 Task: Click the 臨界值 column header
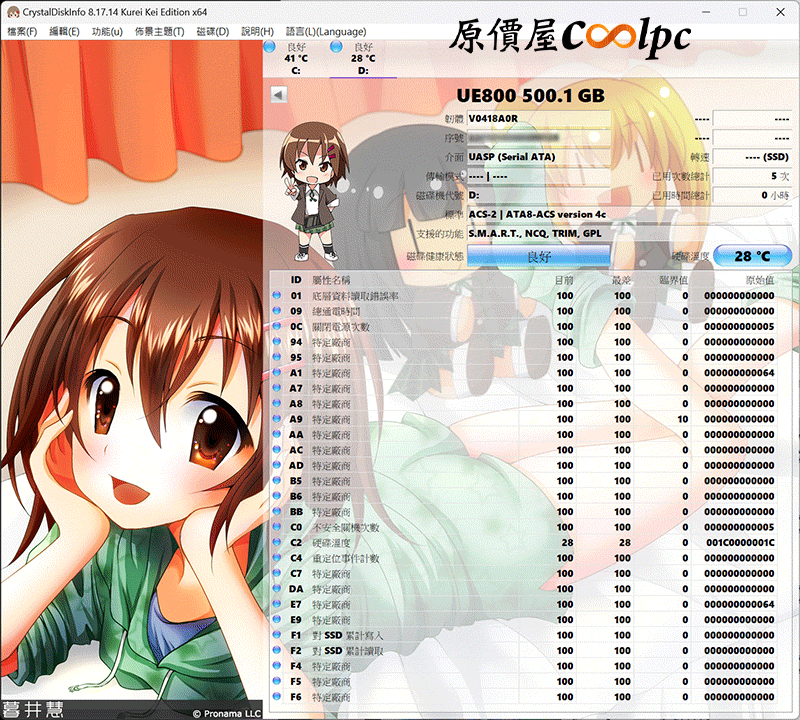pyautogui.click(x=673, y=280)
